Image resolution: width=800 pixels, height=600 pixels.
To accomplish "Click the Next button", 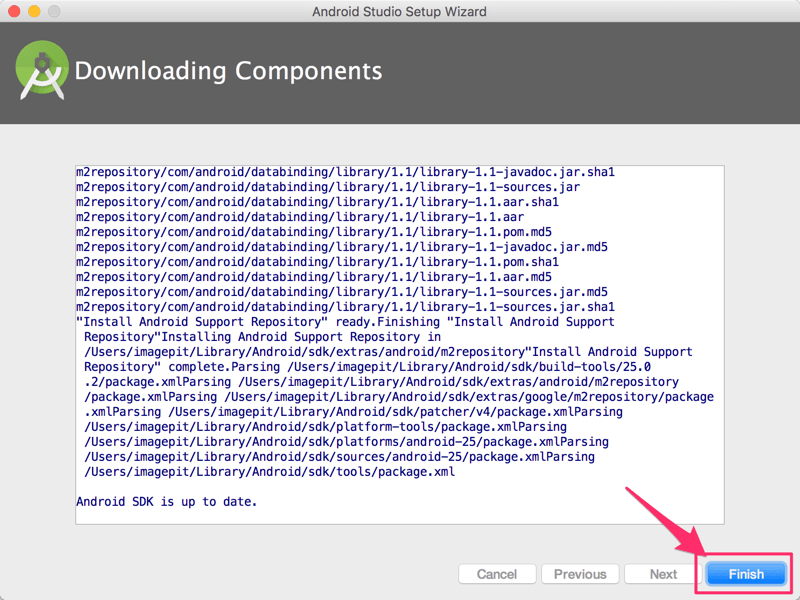I will pyautogui.click(x=663, y=574).
